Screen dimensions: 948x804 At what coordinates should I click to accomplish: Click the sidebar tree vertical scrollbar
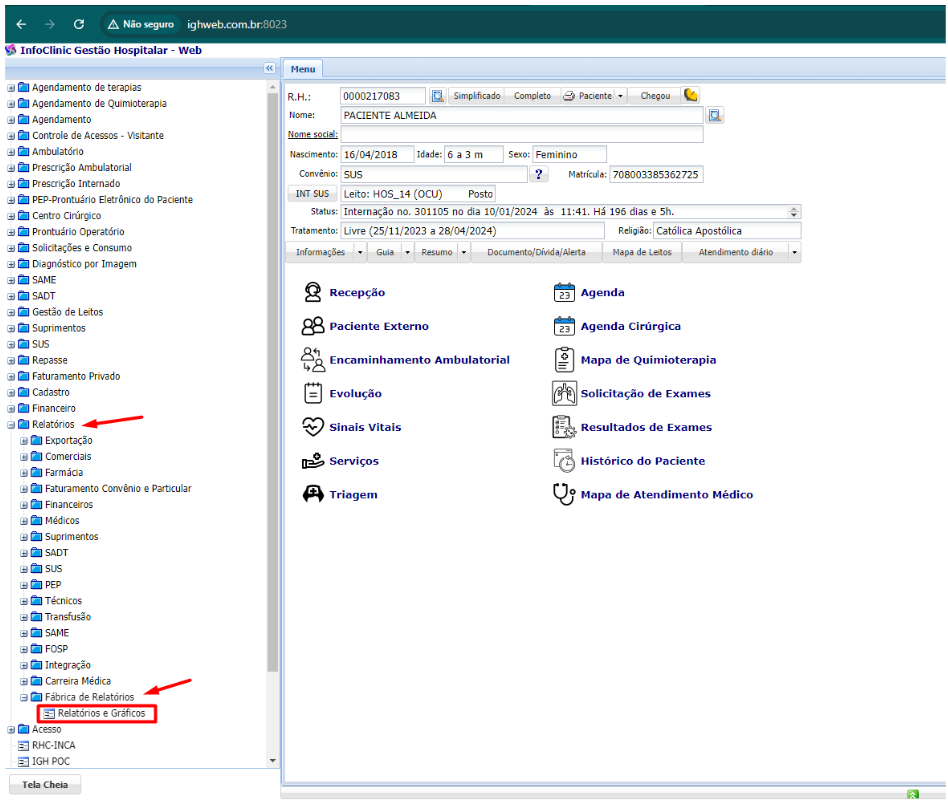pyautogui.click(x=273, y=381)
